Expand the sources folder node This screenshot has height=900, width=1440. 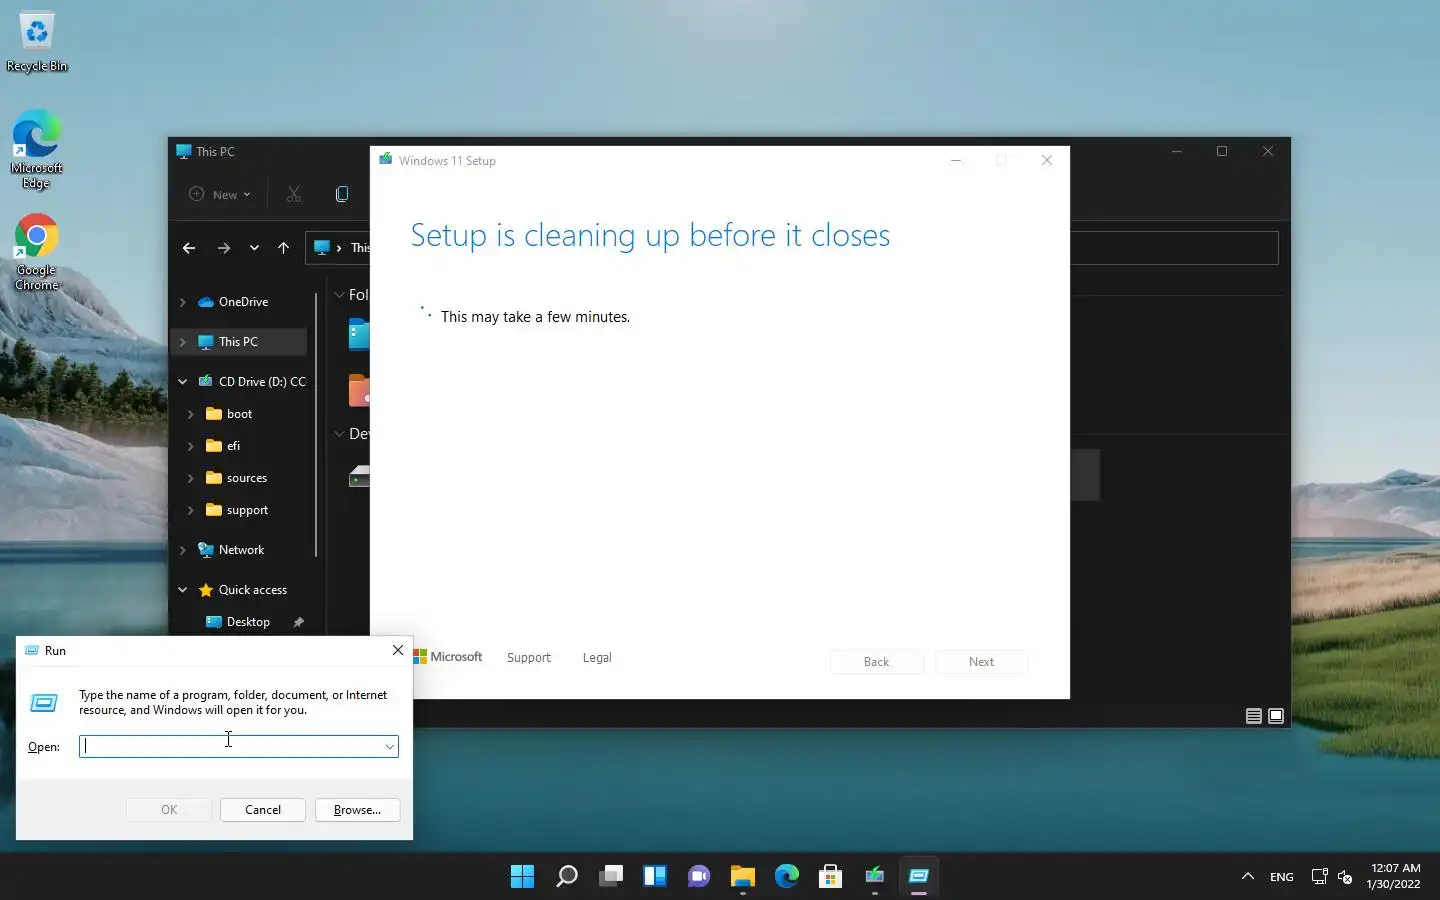coord(190,478)
